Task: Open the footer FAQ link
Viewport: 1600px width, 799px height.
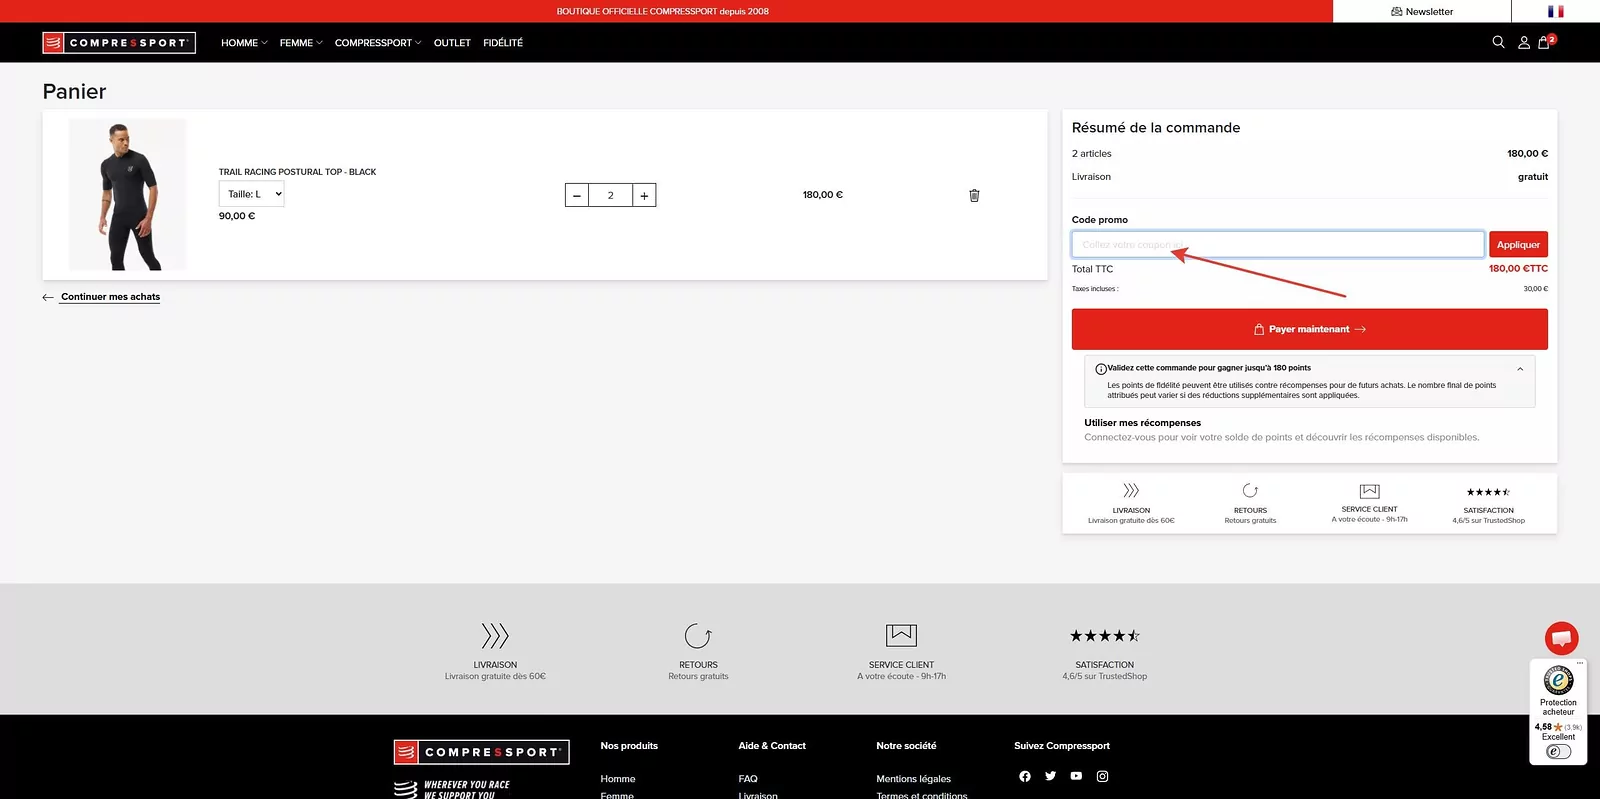Action: (x=748, y=779)
